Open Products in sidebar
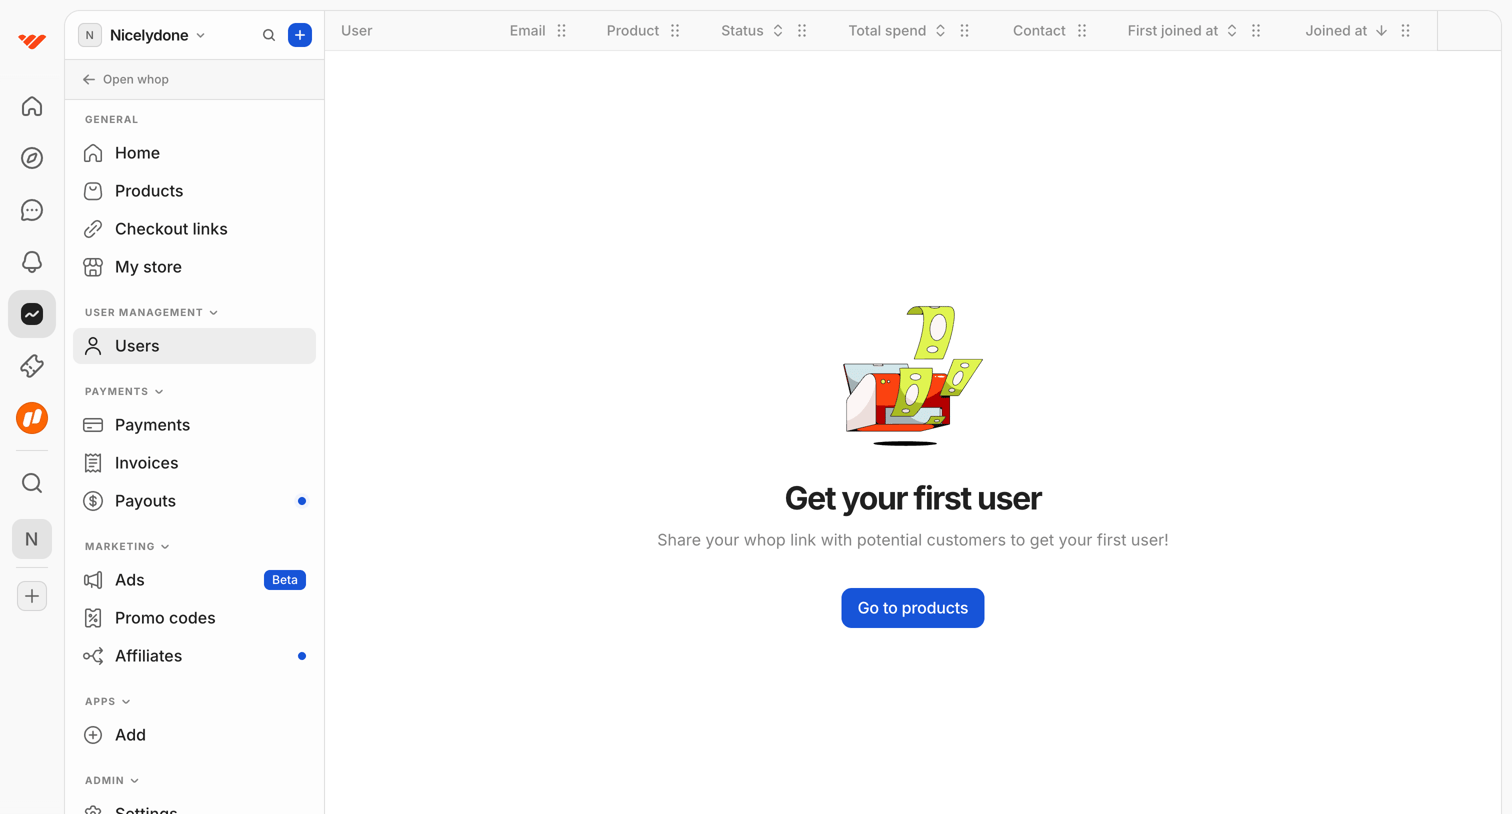Screen dimensions: 1512x814 coord(194,191)
